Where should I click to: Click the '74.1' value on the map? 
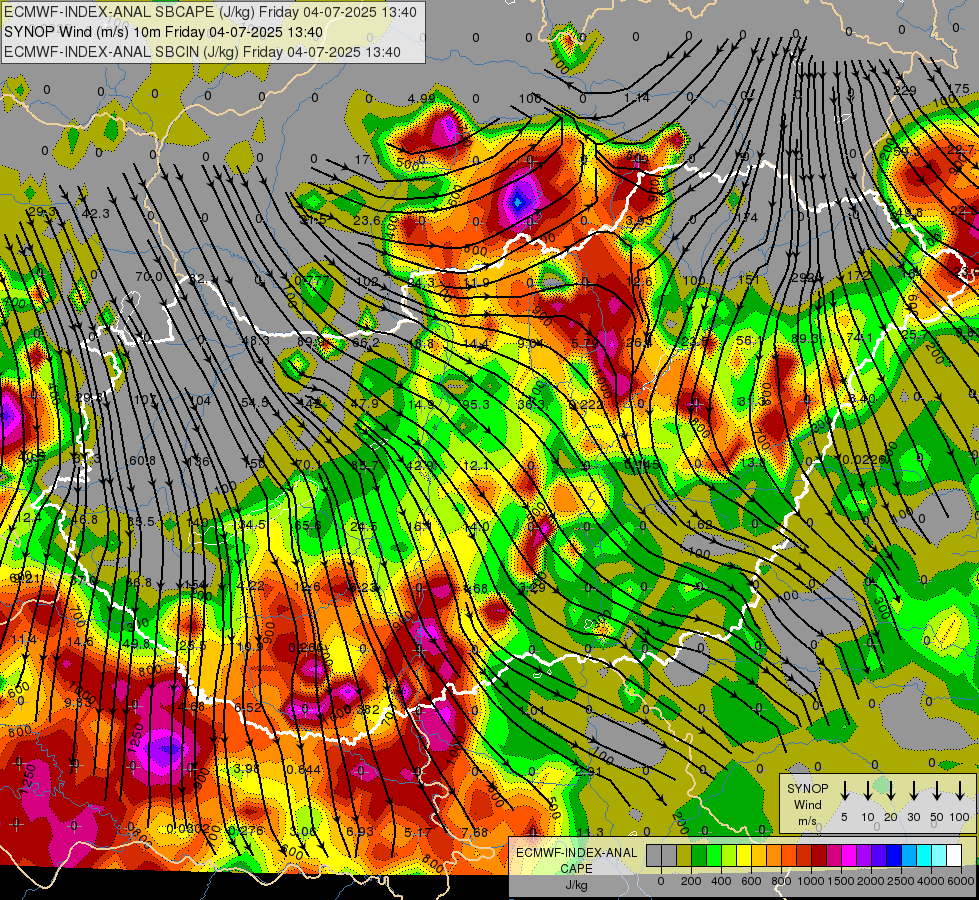pos(860,337)
